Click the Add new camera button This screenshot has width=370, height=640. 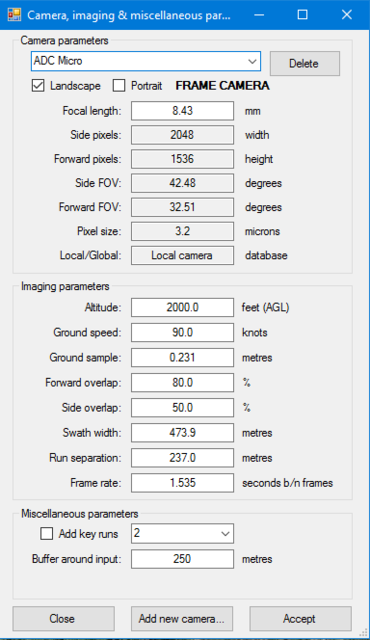click(x=182, y=618)
